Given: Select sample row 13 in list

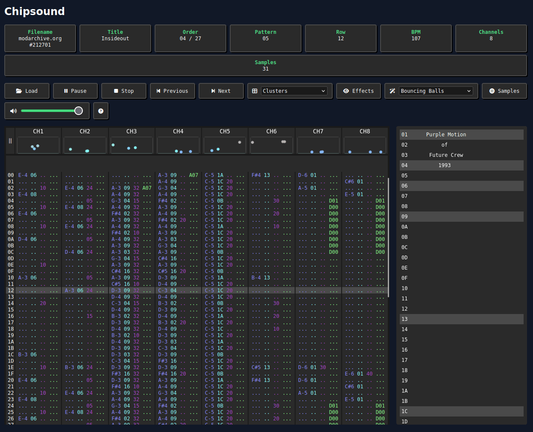Looking at the screenshot, I should click(x=462, y=319).
